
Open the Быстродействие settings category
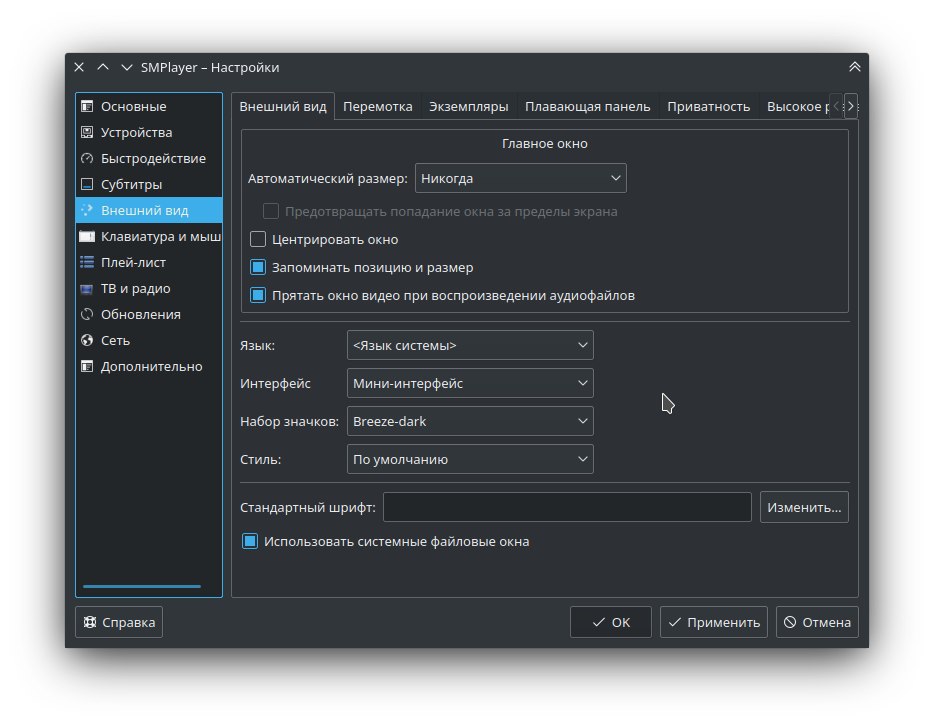pos(149,158)
